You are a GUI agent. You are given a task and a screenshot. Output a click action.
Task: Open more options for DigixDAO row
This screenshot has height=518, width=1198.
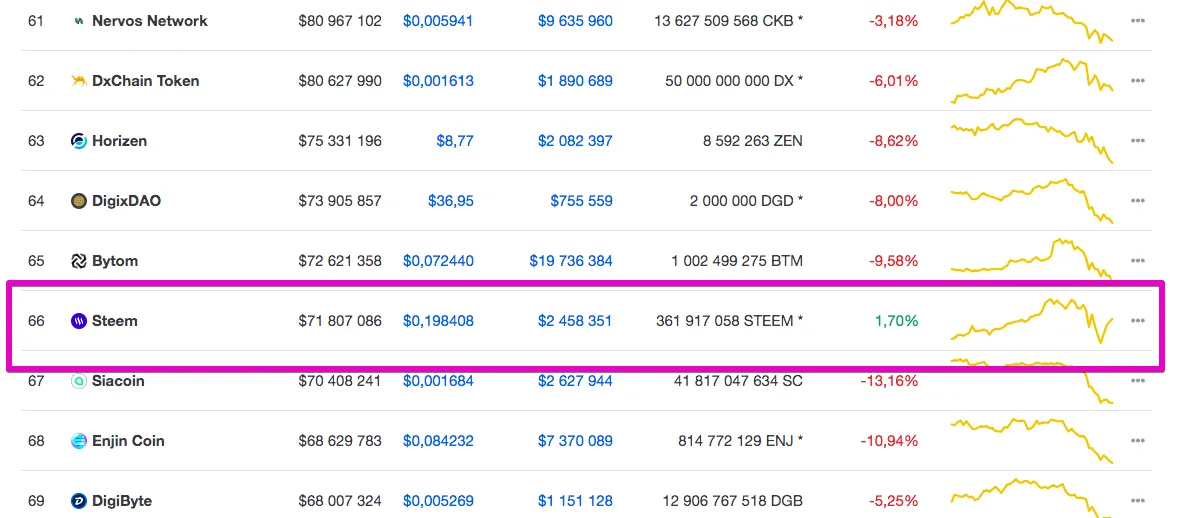click(x=1138, y=201)
